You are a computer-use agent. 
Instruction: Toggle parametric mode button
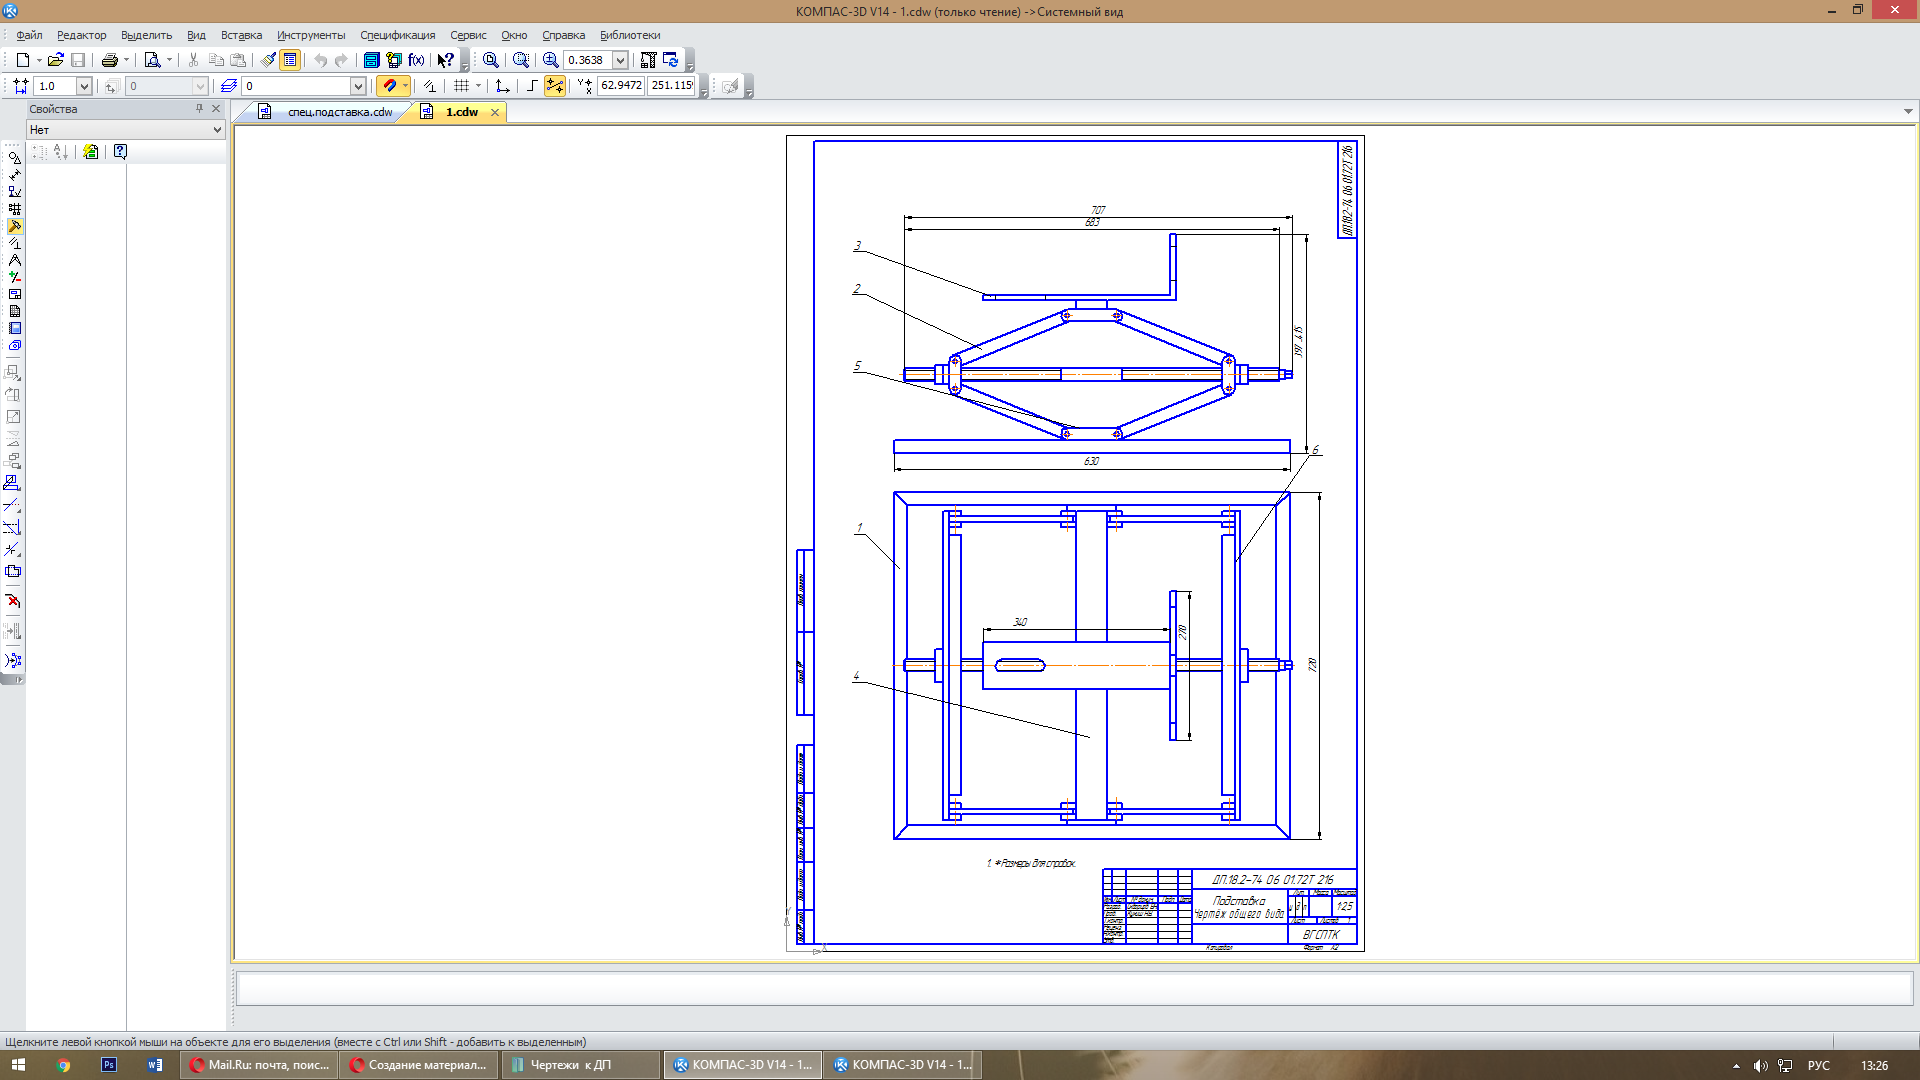pyautogui.click(x=429, y=86)
